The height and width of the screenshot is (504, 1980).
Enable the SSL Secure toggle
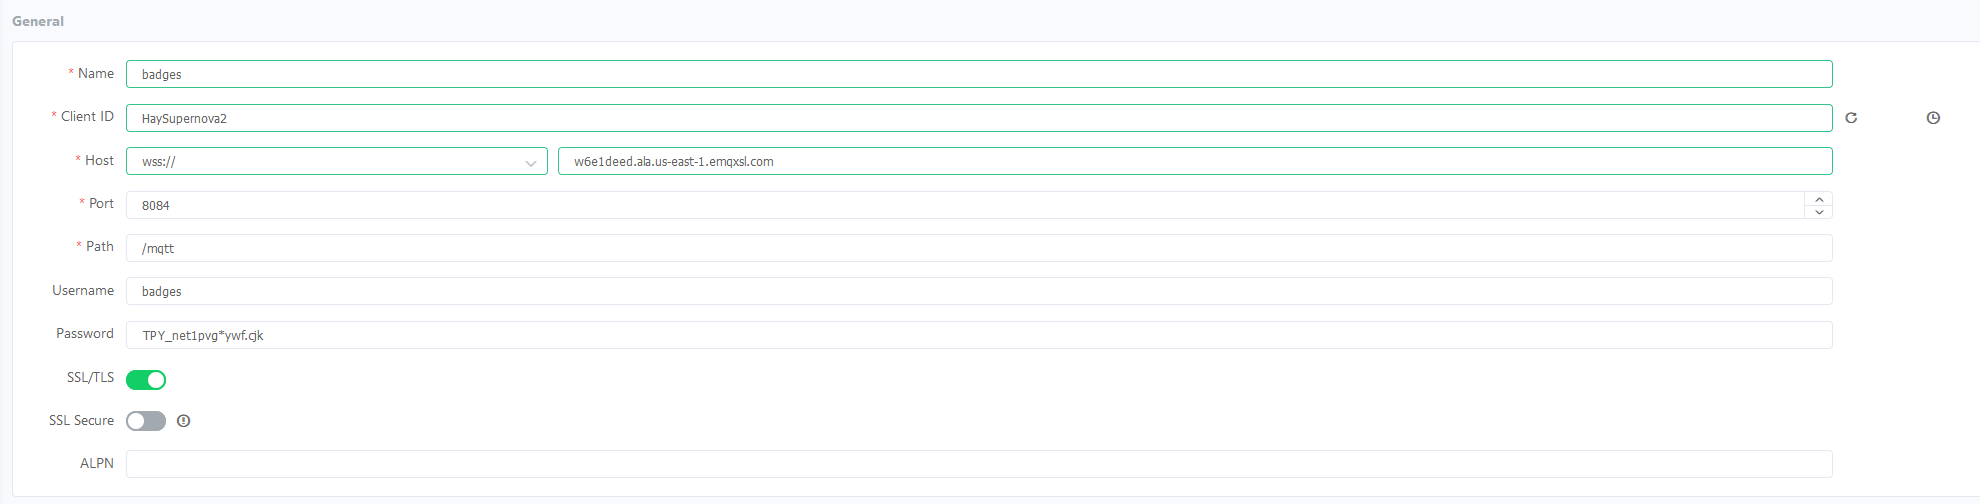[x=146, y=421]
